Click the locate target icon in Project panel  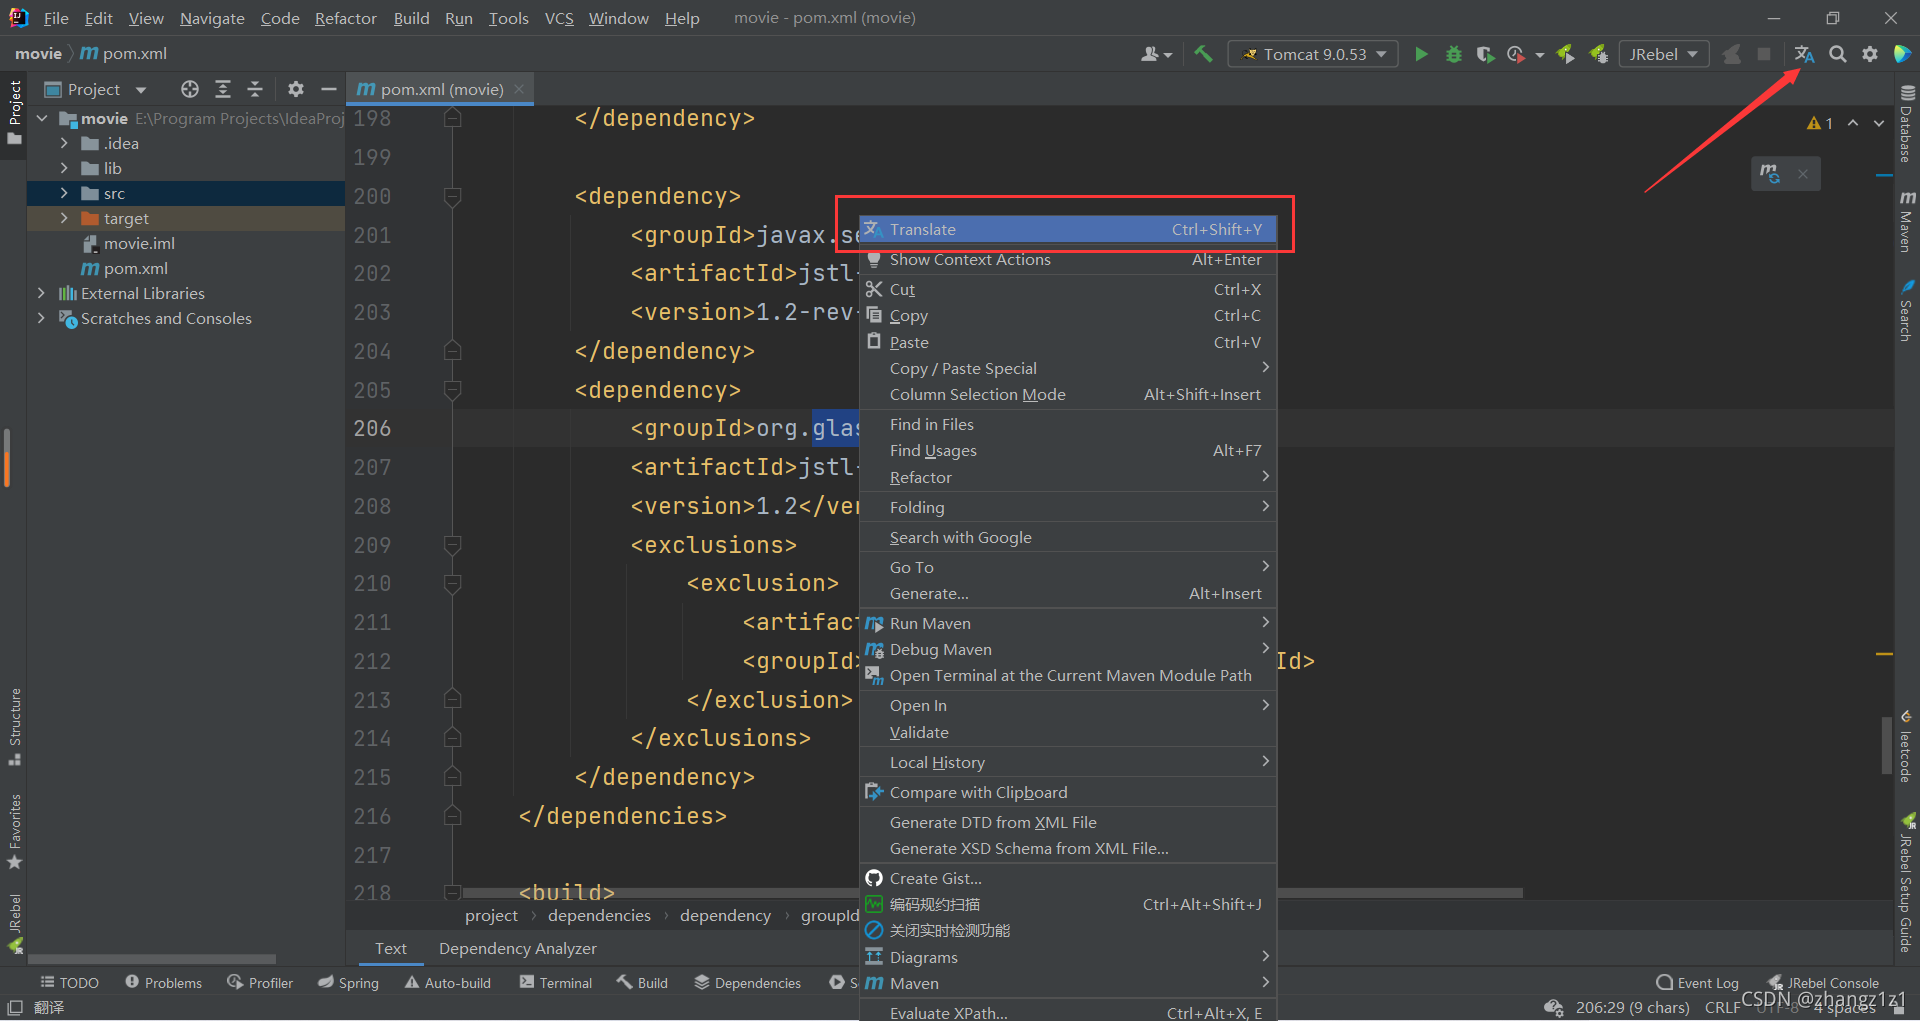pos(189,89)
